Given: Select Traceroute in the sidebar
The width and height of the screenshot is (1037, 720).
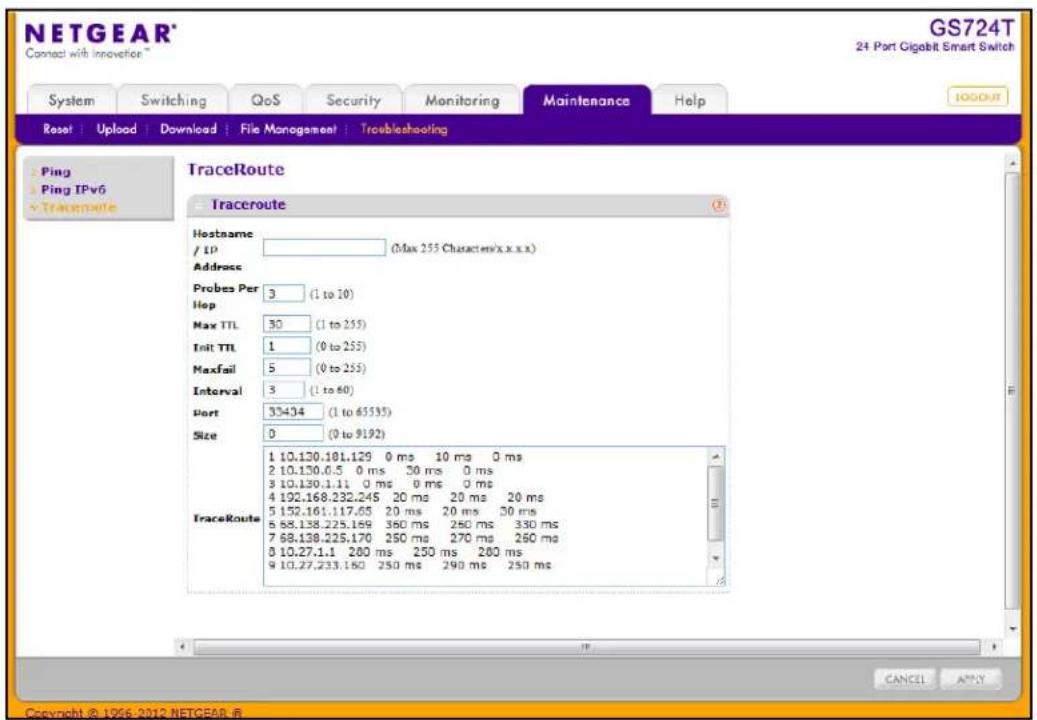Looking at the screenshot, I should 78,208.
